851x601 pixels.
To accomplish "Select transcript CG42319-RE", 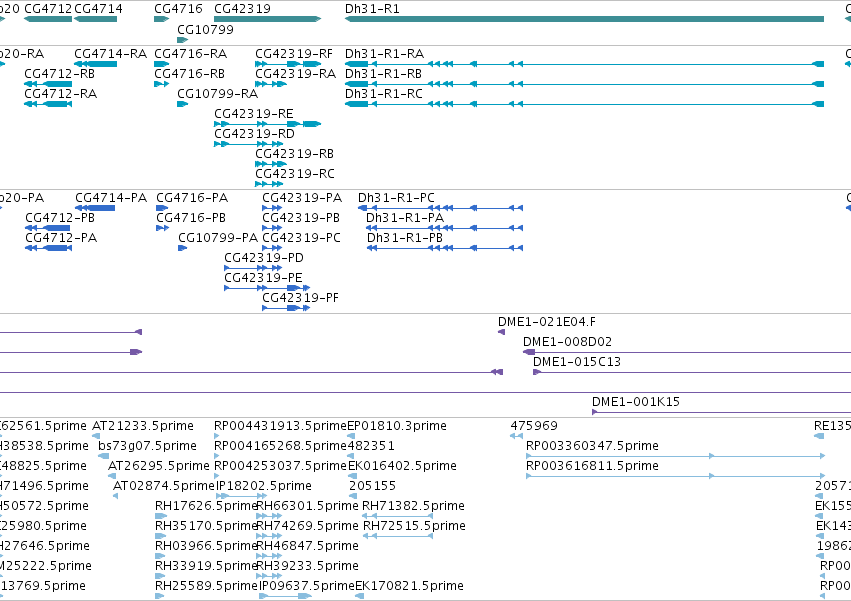I will 268,124.
